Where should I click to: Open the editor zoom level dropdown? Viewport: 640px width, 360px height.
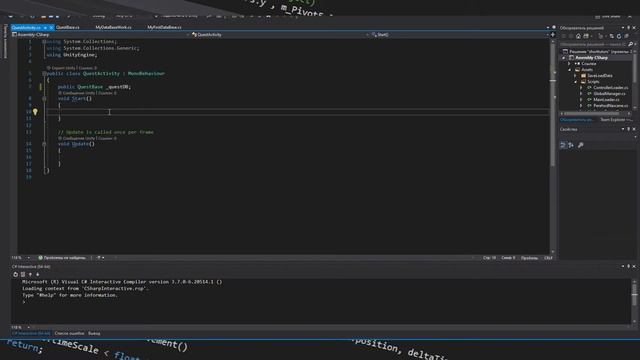pos(29,258)
